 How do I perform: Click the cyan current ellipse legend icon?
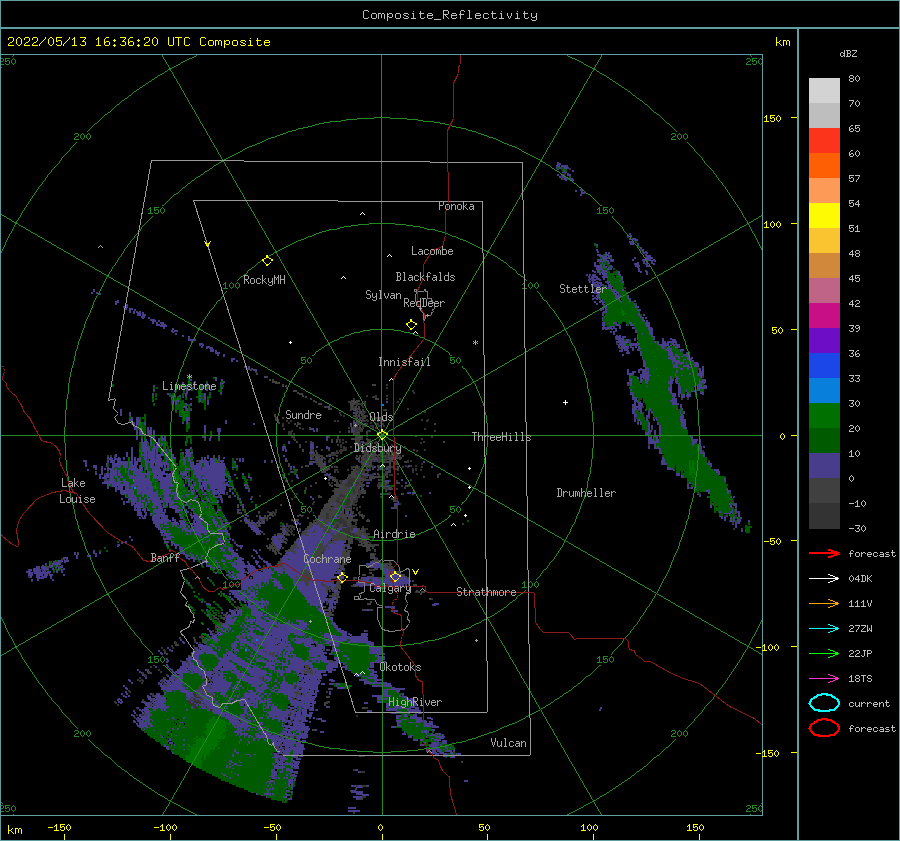tap(824, 703)
